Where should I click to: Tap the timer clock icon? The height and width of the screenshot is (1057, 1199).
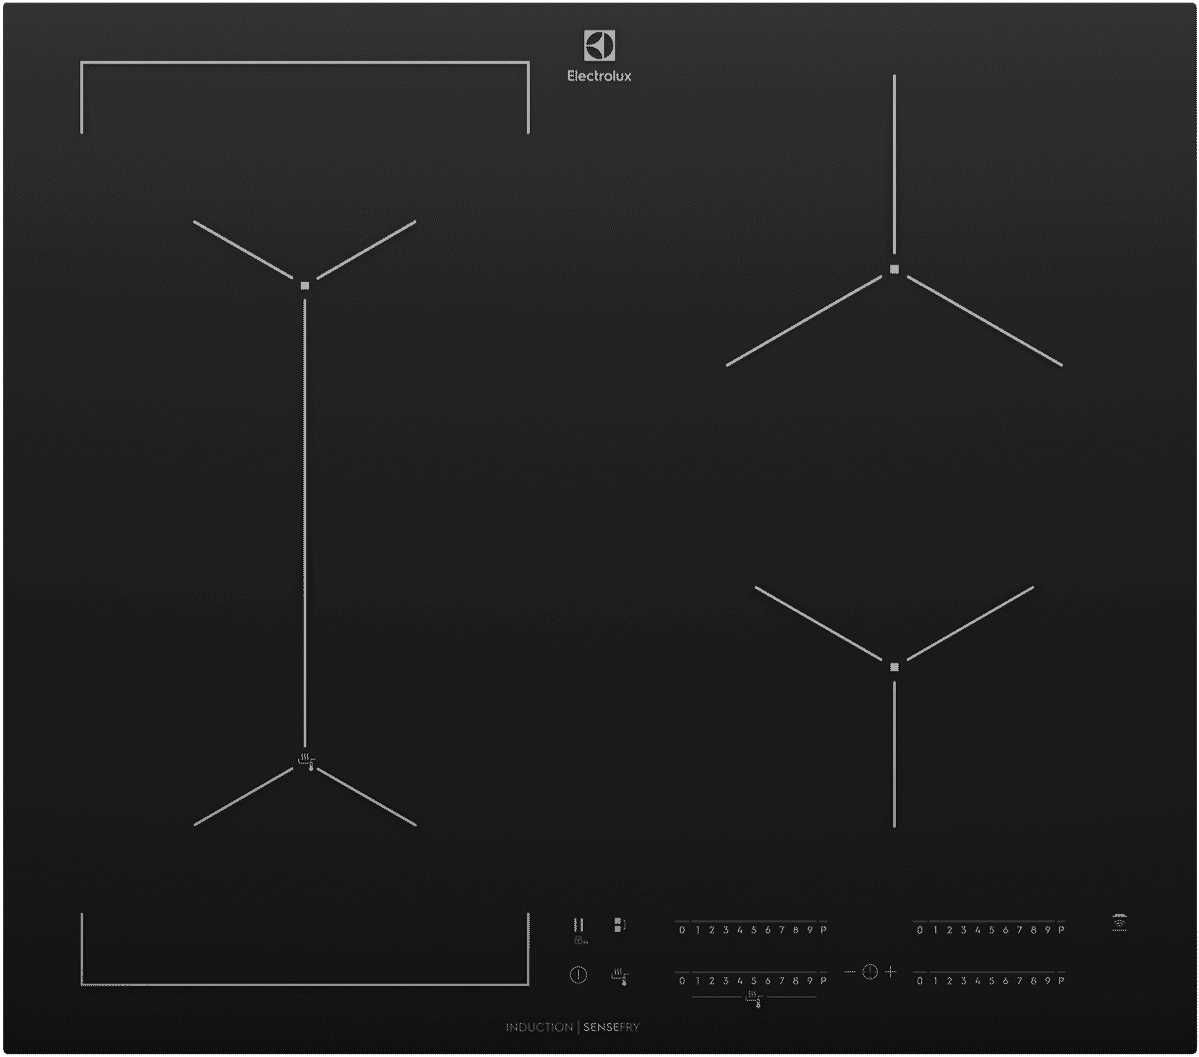click(x=868, y=972)
